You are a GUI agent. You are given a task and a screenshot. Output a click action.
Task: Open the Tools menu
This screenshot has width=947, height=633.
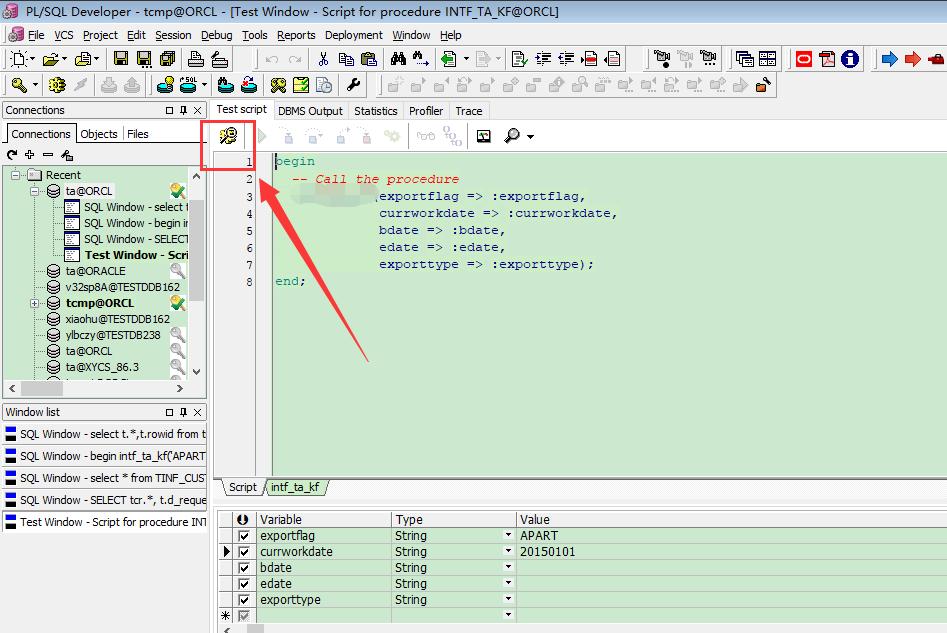pos(255,34)
